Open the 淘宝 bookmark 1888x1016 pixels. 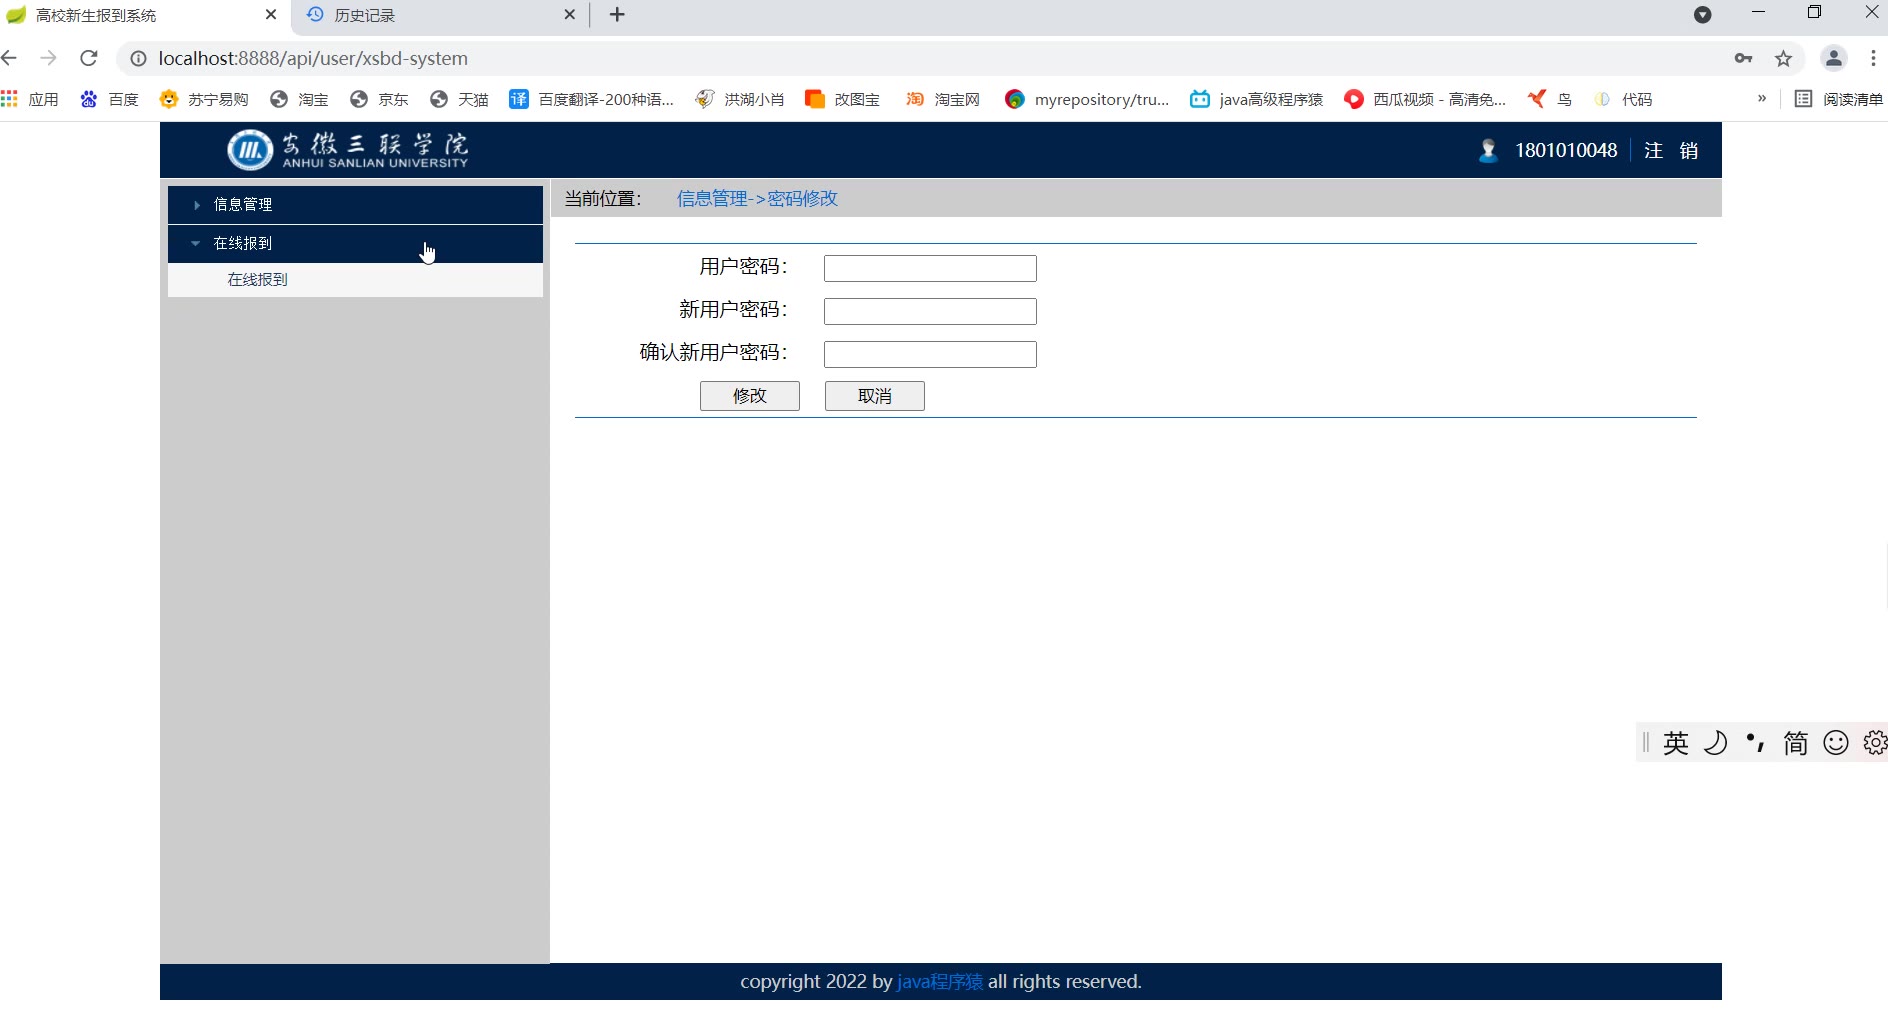299,99
